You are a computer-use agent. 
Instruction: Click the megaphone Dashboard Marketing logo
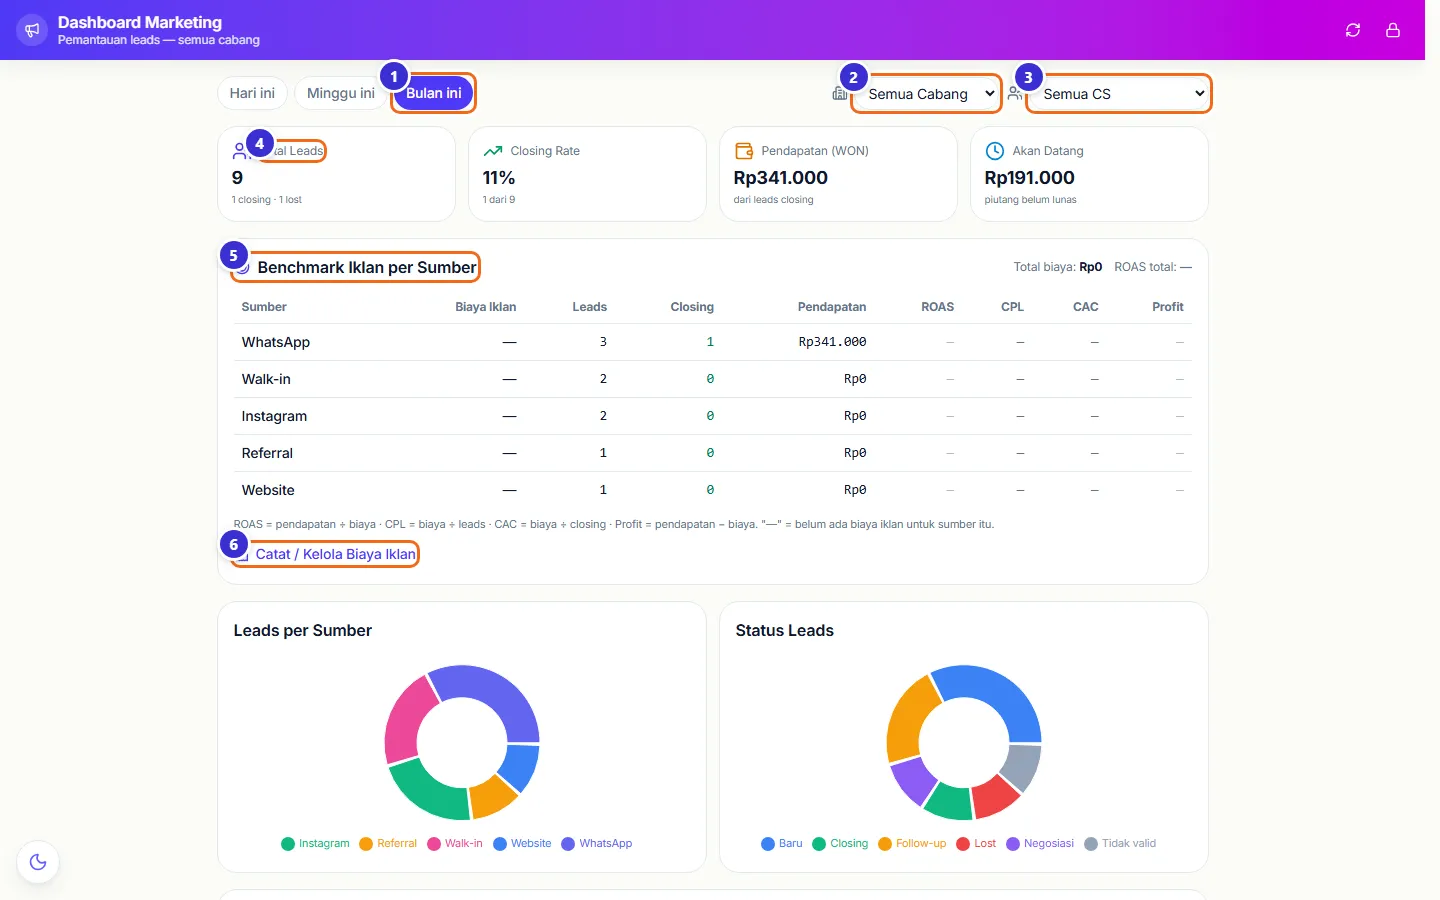(32, 30)
